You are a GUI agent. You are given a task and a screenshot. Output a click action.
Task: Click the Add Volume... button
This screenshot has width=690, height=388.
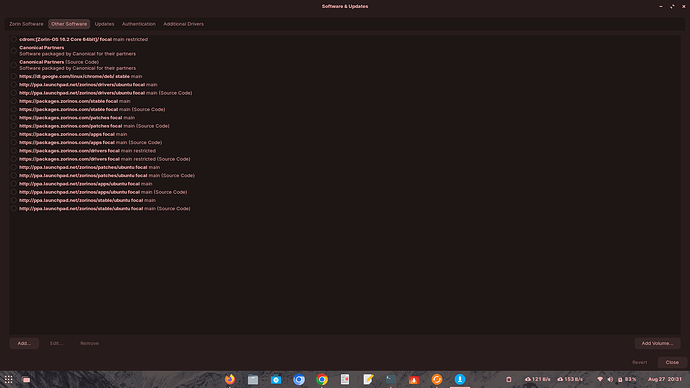point(657,343)
